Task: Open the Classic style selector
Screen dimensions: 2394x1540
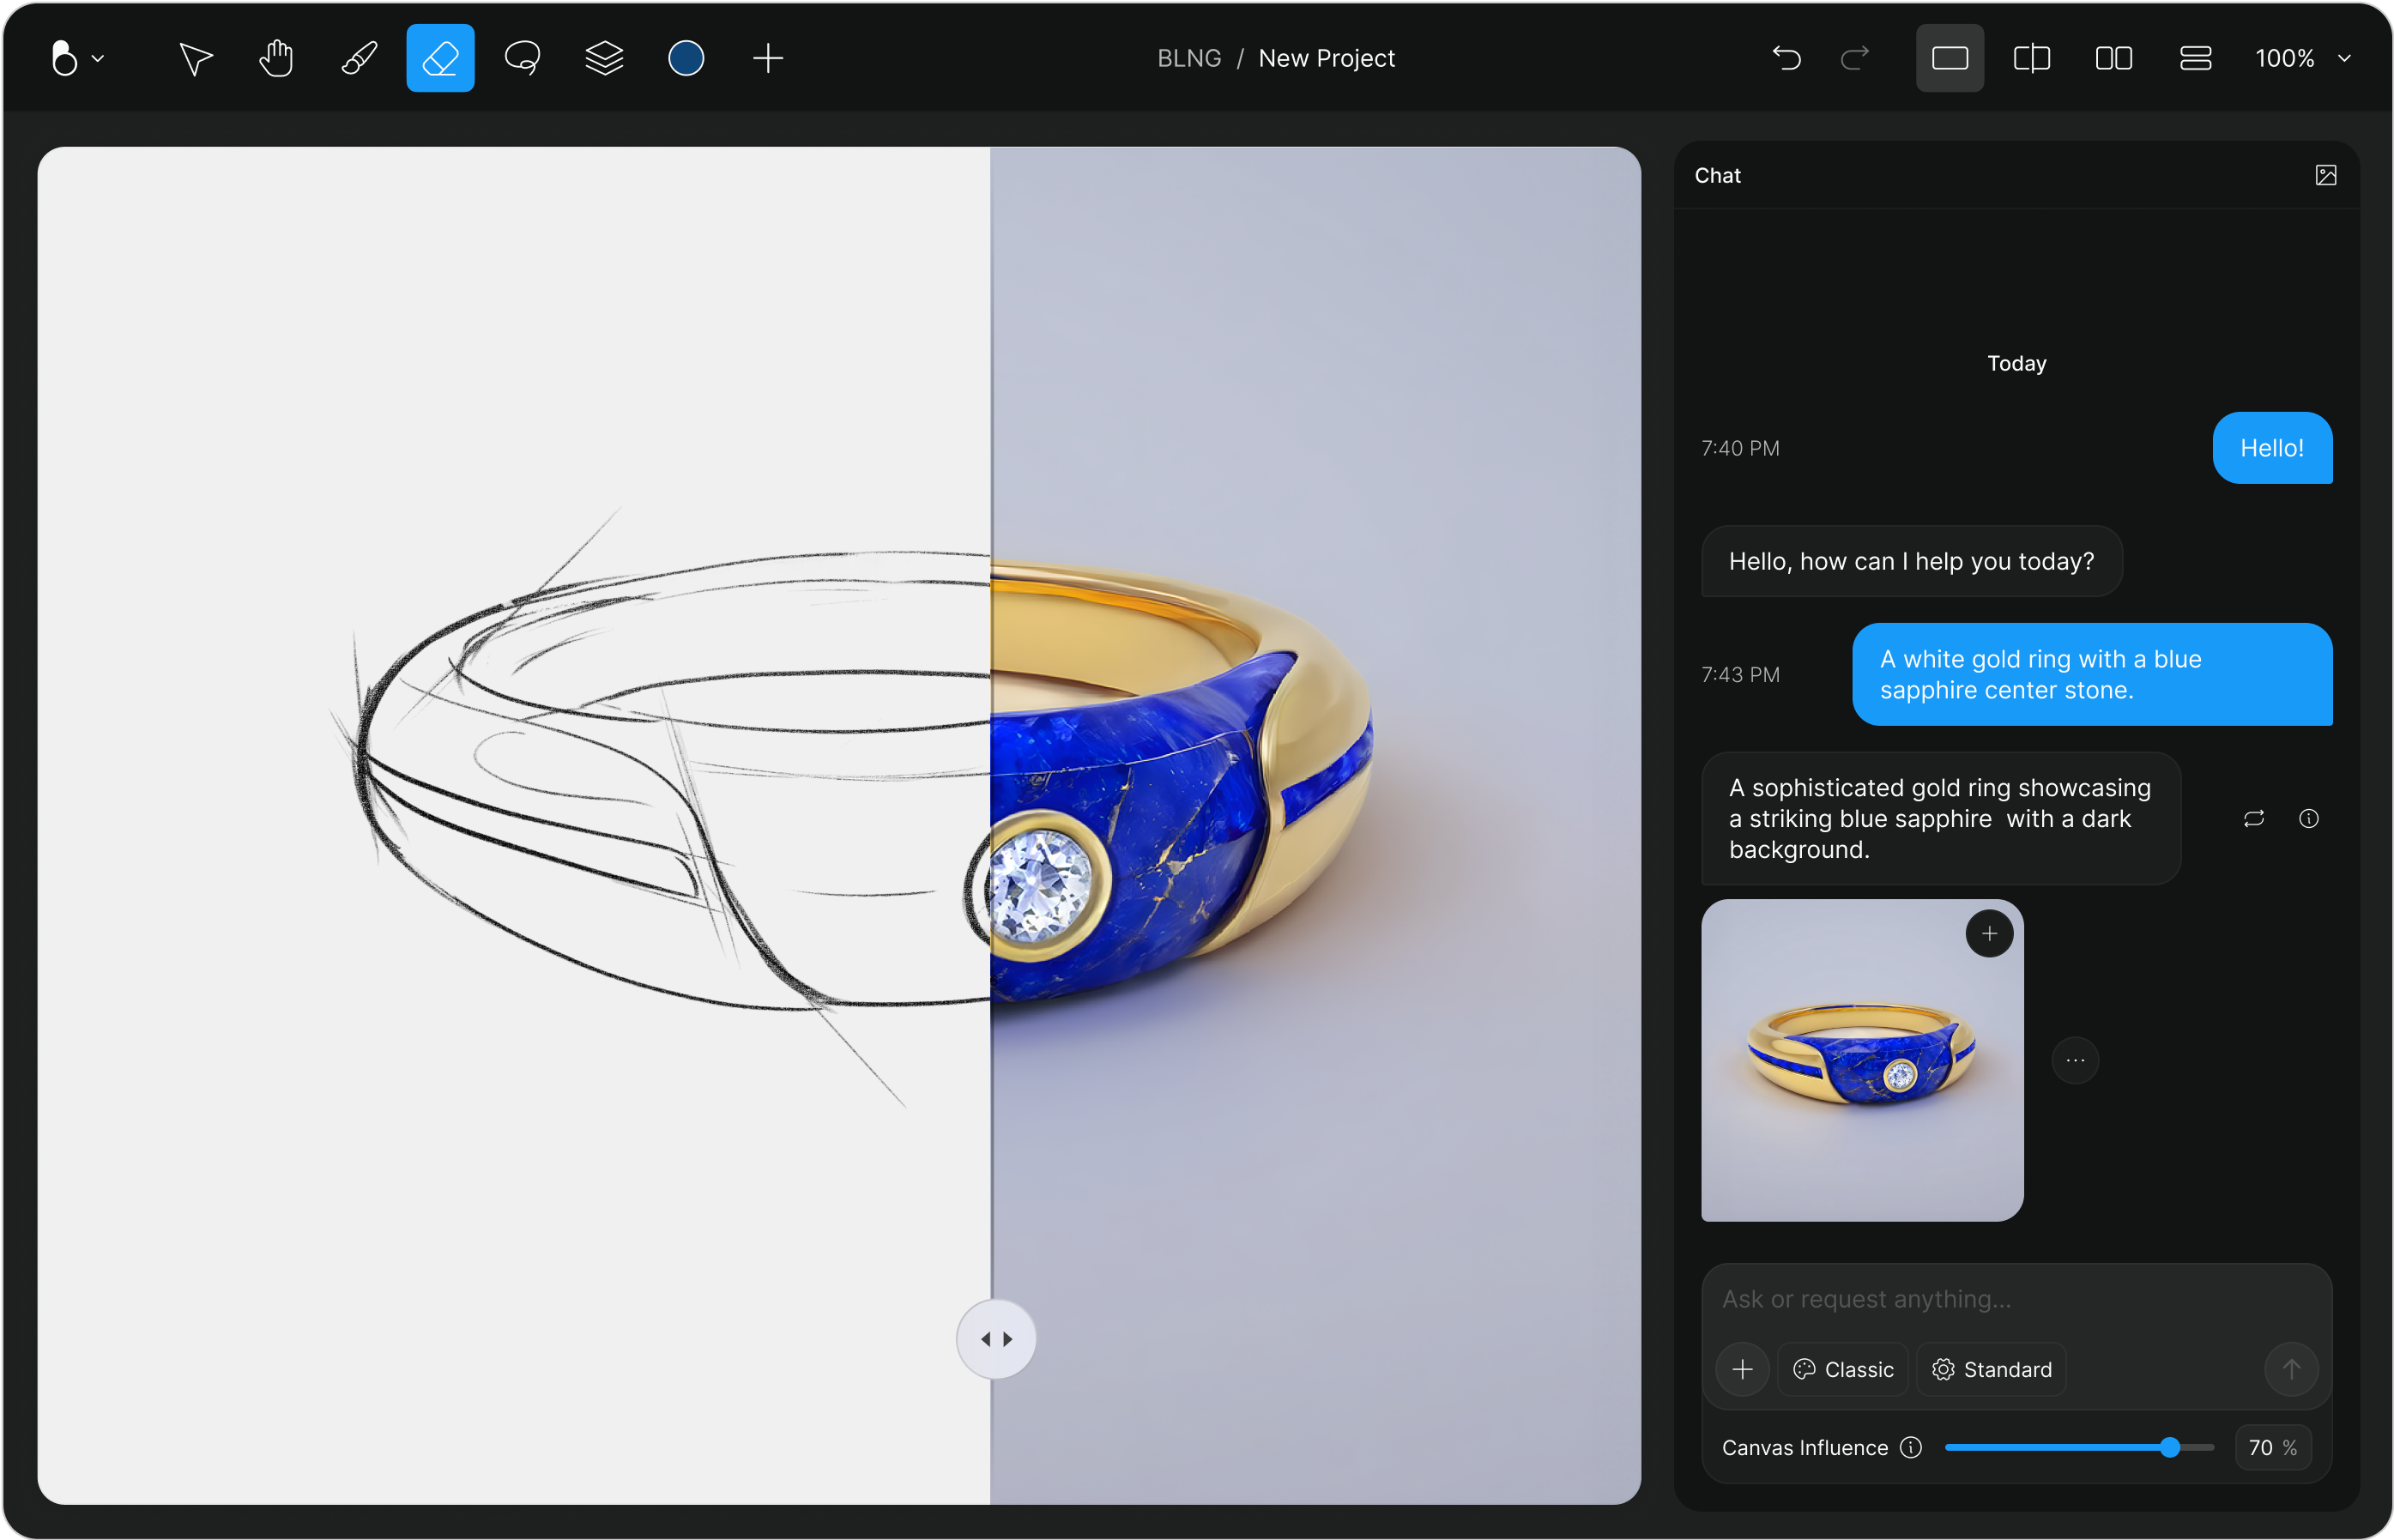Action: [x=1843, y=1369]
